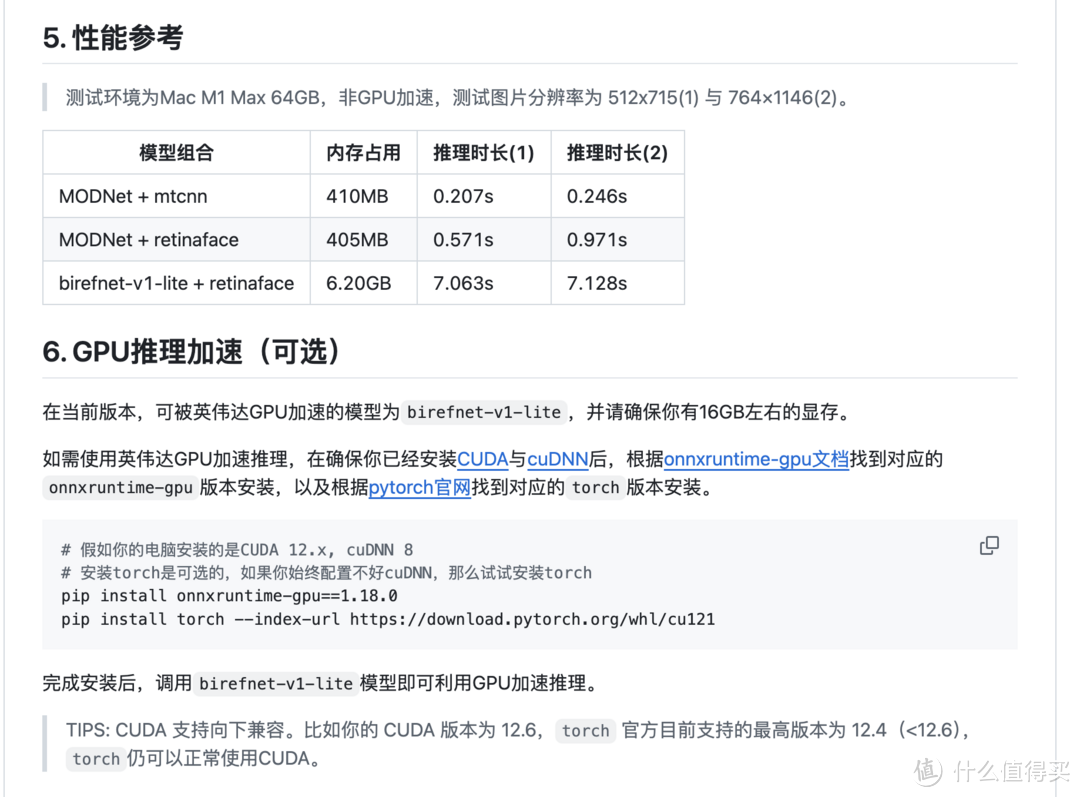Click the 推理时长(1) column header
Screen dimensions: 1080x797
484,152
